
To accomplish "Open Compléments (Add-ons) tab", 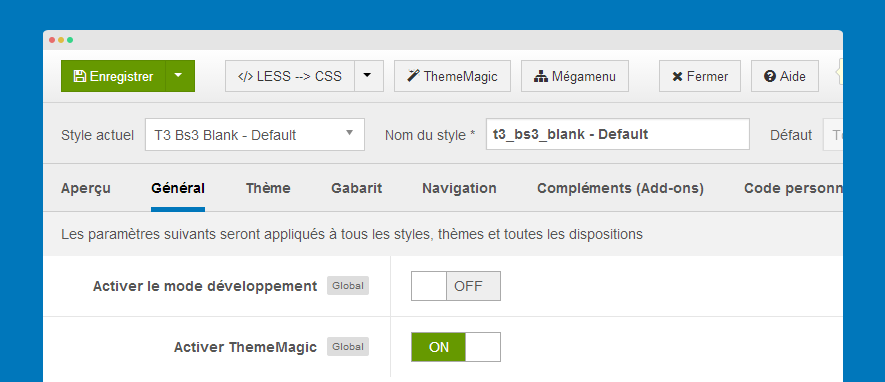I will [620, 188].
